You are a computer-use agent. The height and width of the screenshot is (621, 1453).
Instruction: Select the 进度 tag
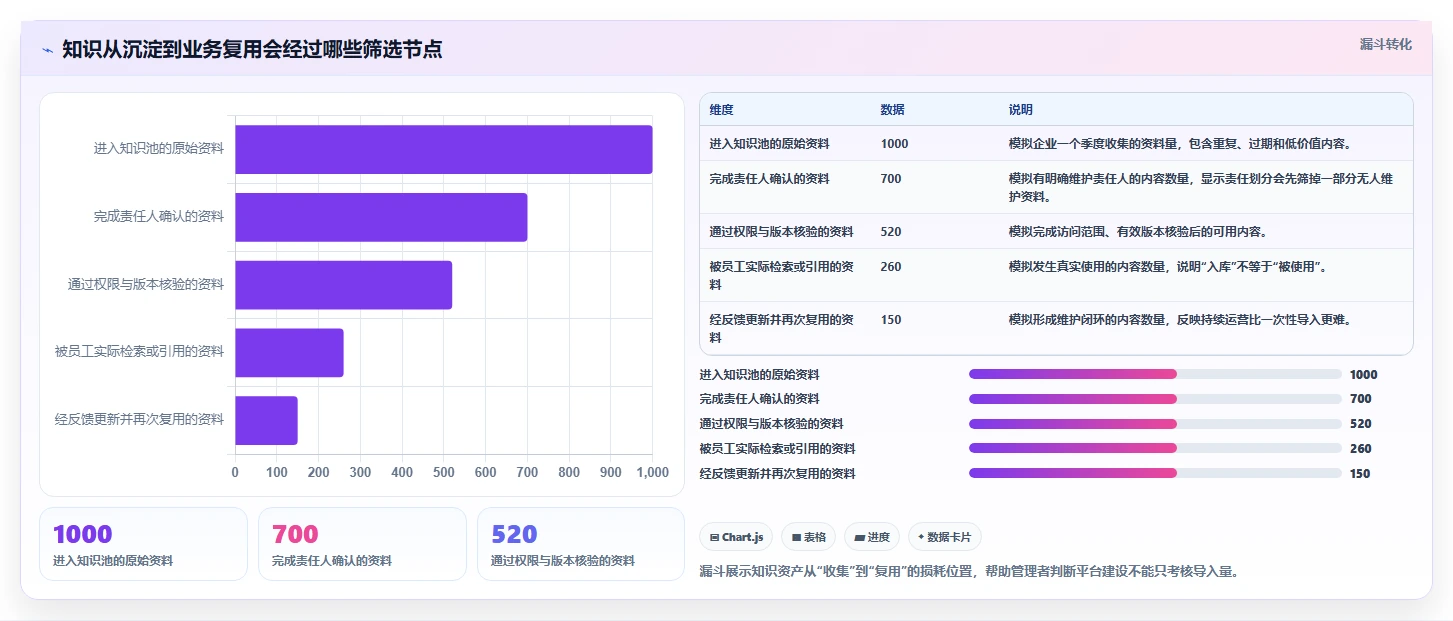click(872, 537)
